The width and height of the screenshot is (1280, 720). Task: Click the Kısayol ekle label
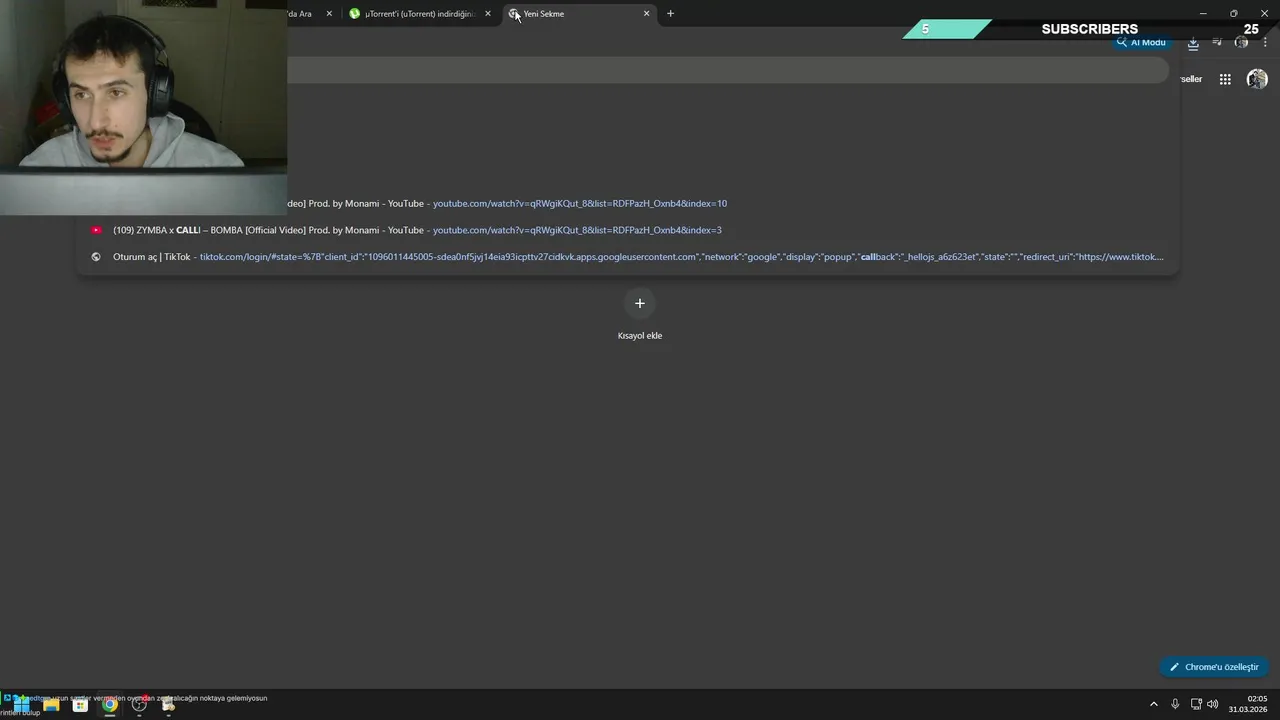640,336
